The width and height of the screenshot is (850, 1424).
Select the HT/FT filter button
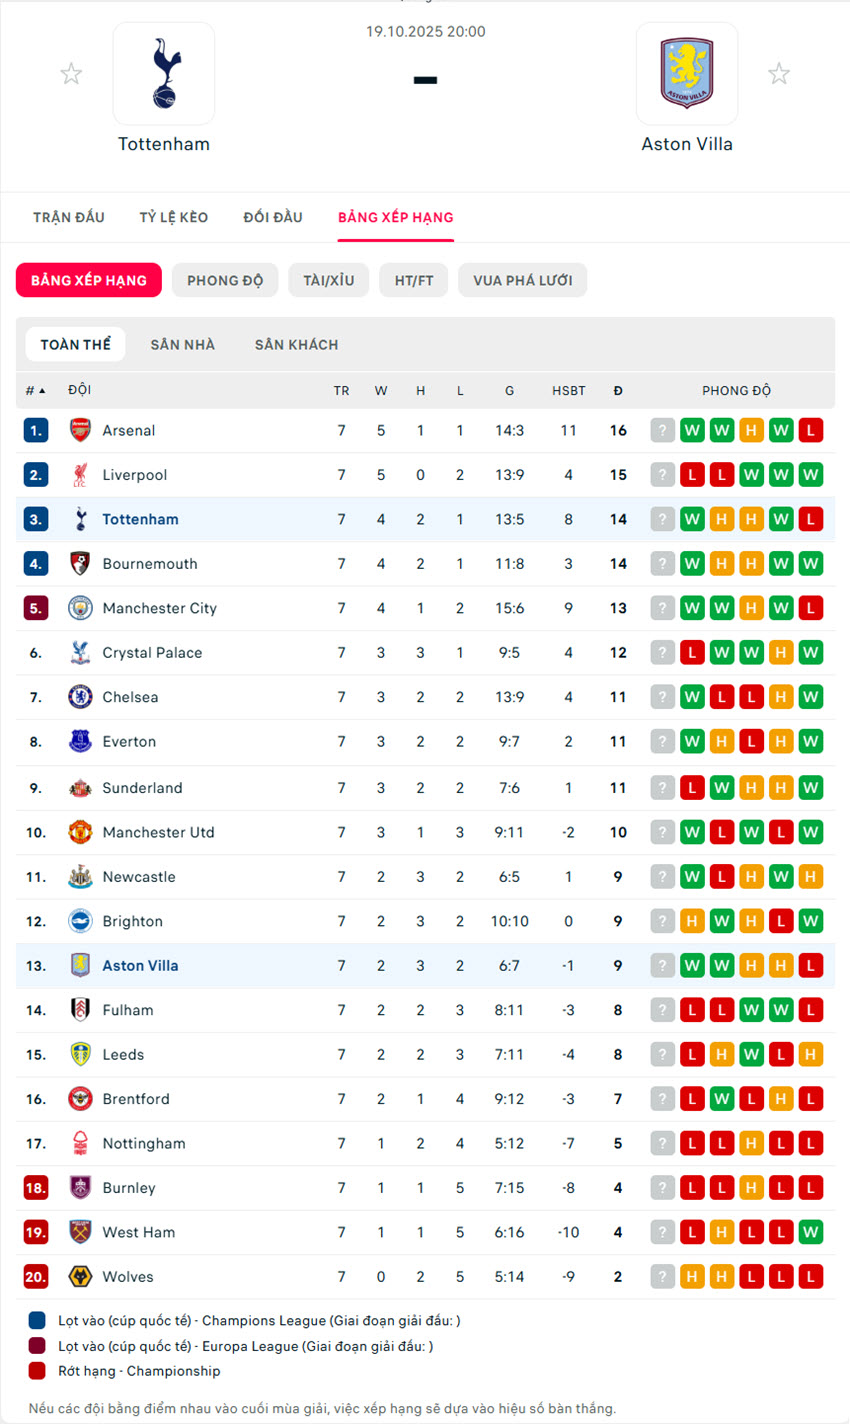point(414,281)
